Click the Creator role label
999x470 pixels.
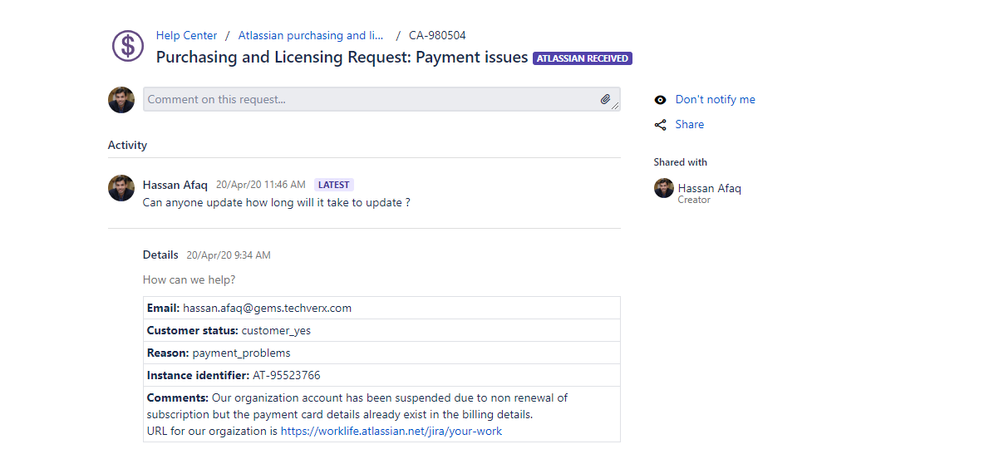point(694,200)
